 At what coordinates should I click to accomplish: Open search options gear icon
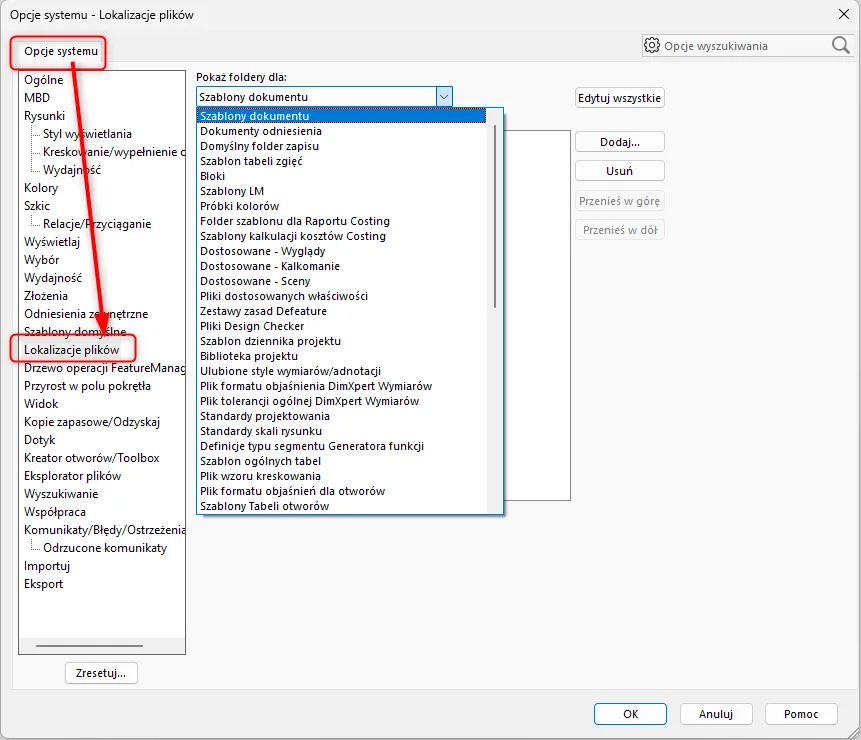pyautogui.click(x=652, y=46)
